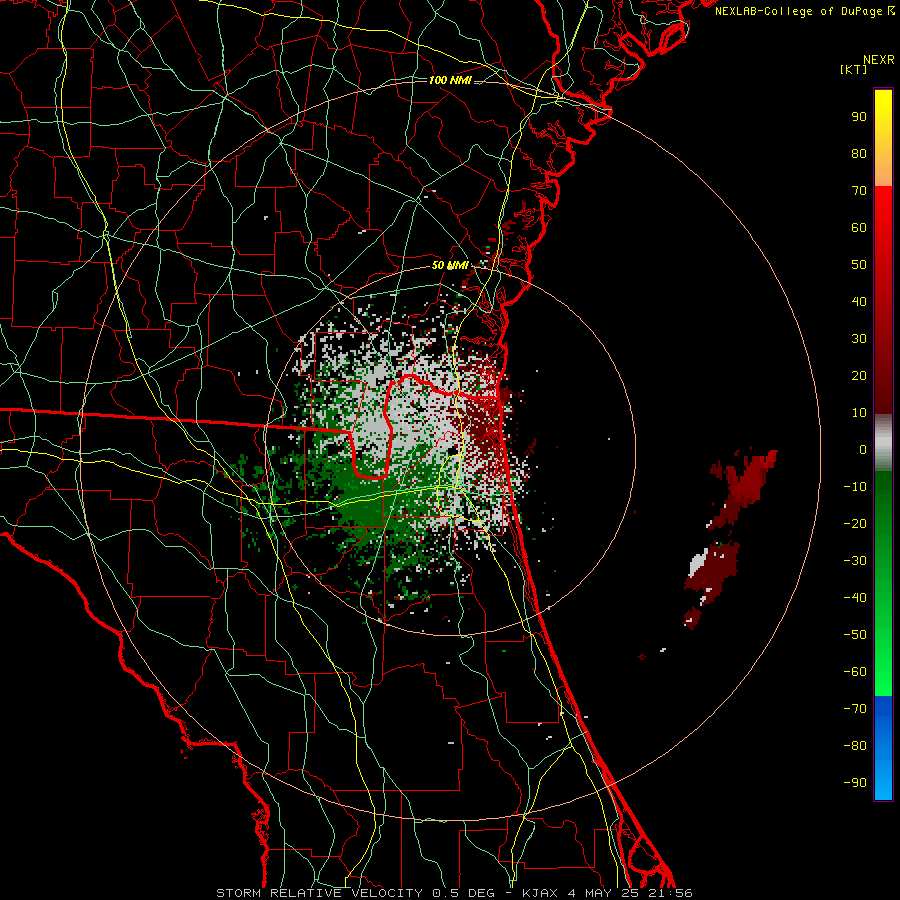Click the gray zero-velocity color bar segment

click(883, 443)
